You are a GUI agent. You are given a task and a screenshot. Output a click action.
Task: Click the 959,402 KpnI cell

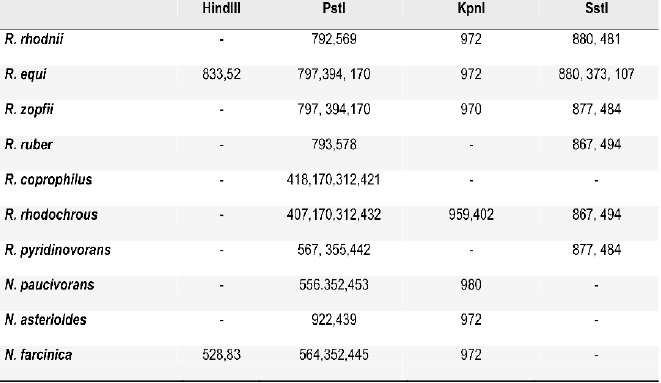(x=471, y=215)
